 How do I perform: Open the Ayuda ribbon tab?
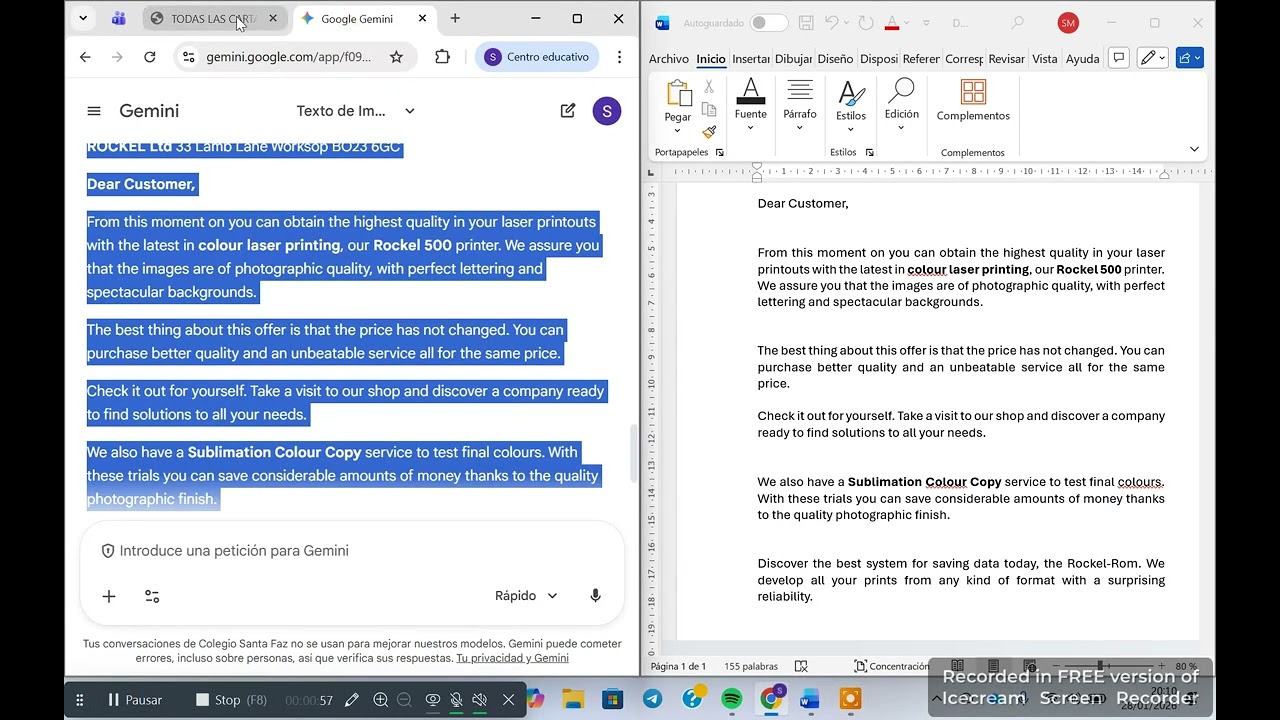pyautogui.click(x=1082, y=59)
